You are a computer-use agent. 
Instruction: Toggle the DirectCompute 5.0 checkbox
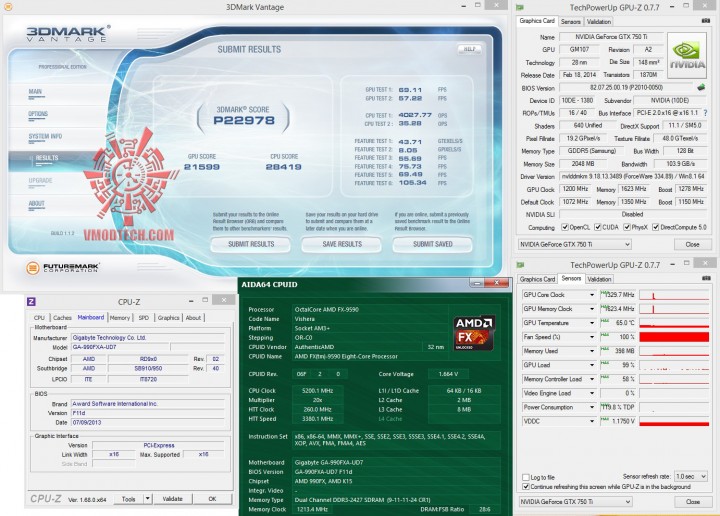(x=655, y=227)
